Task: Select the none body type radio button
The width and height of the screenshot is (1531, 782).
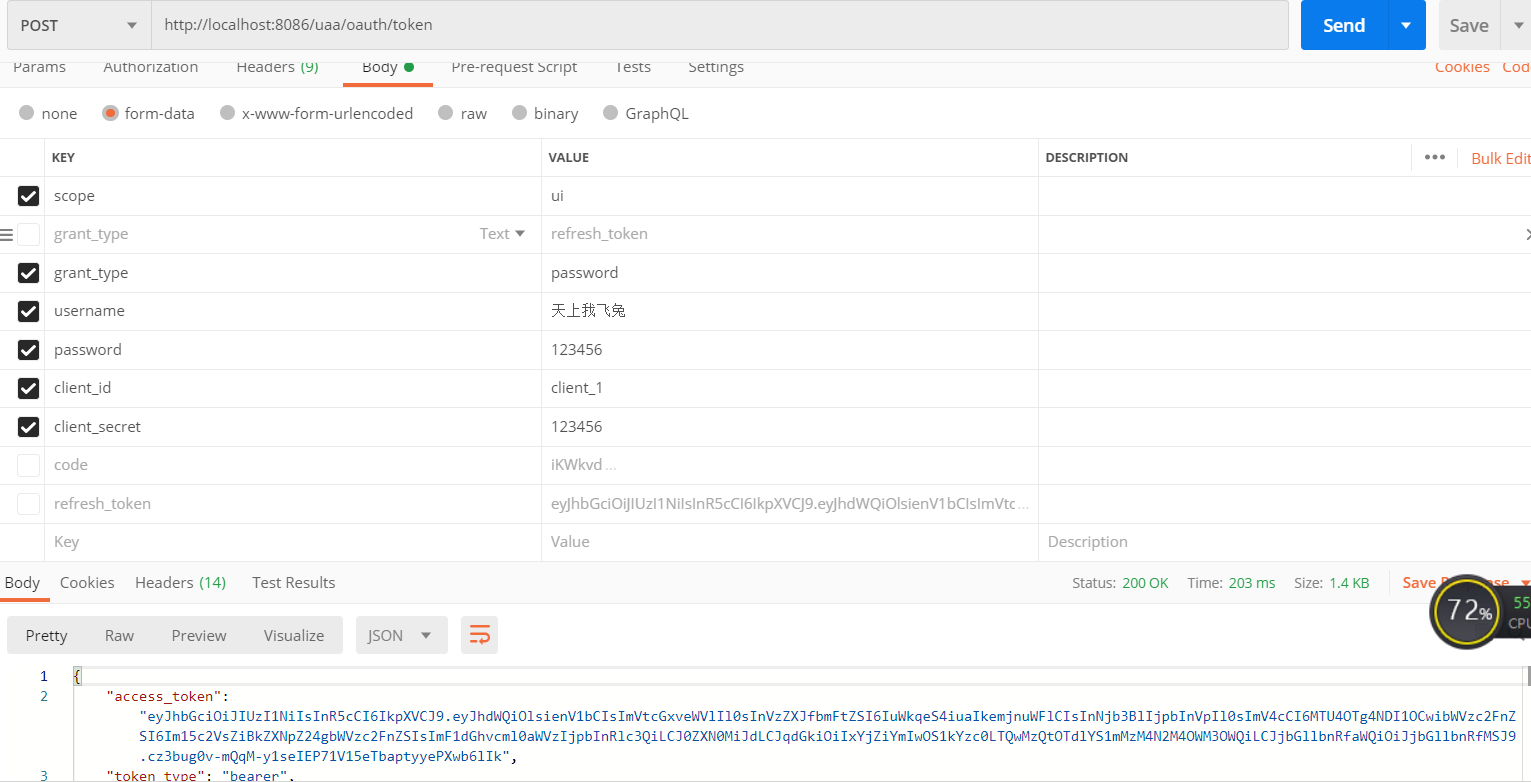Action: click(x=27, y=113)
